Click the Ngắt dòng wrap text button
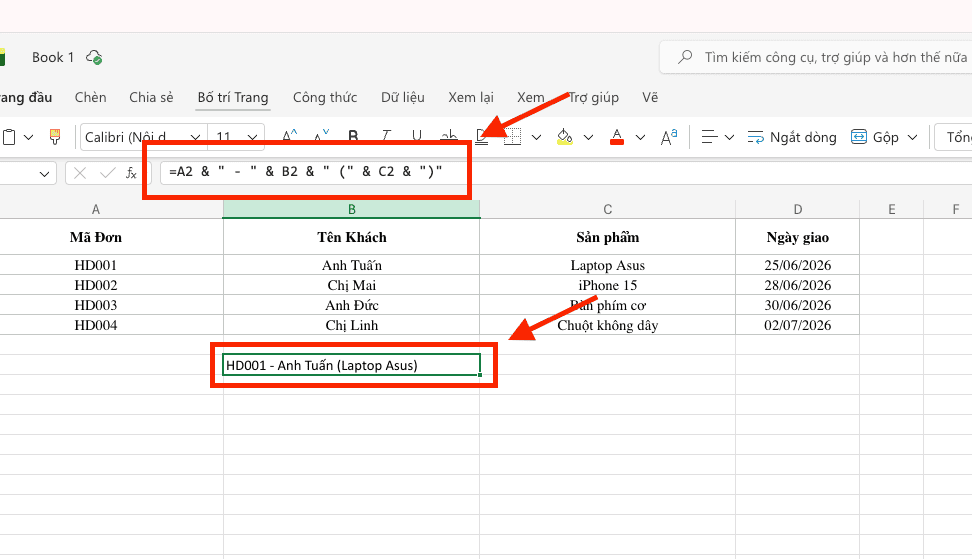The image size is (972, 559). (792, 137)
